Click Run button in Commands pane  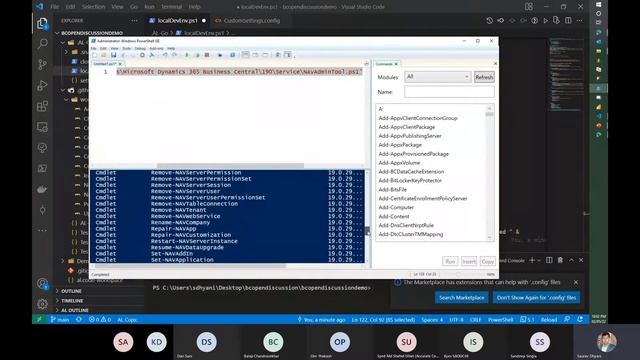click(x=450, y=262)
